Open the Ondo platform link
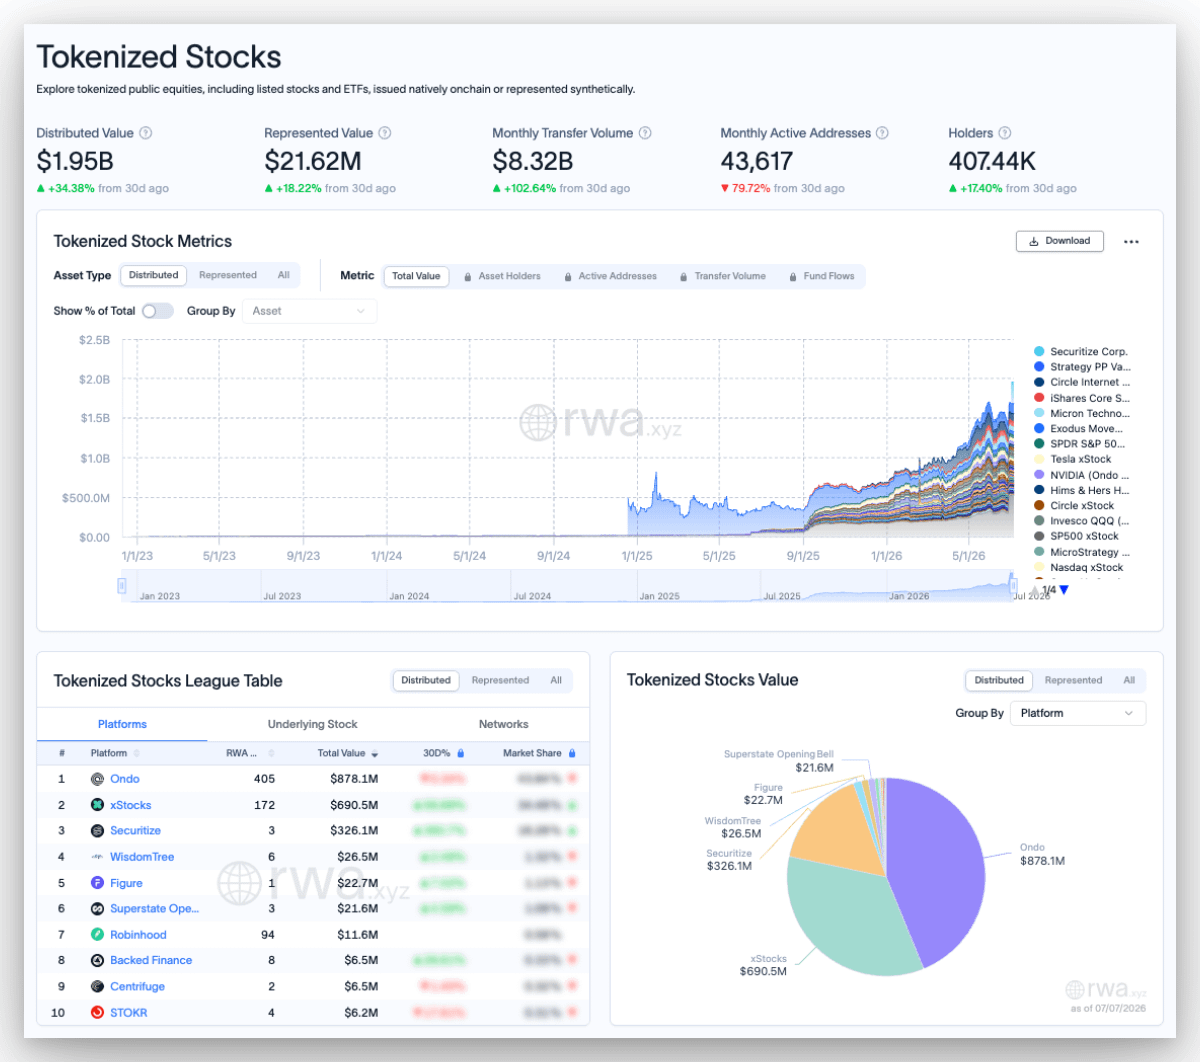 click(125, 779)
